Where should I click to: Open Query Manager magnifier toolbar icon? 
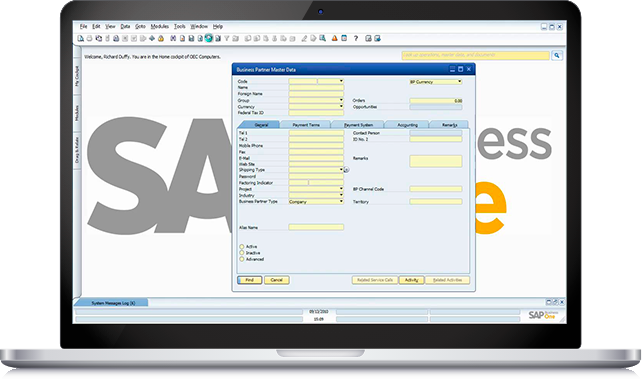click(322, 38)
